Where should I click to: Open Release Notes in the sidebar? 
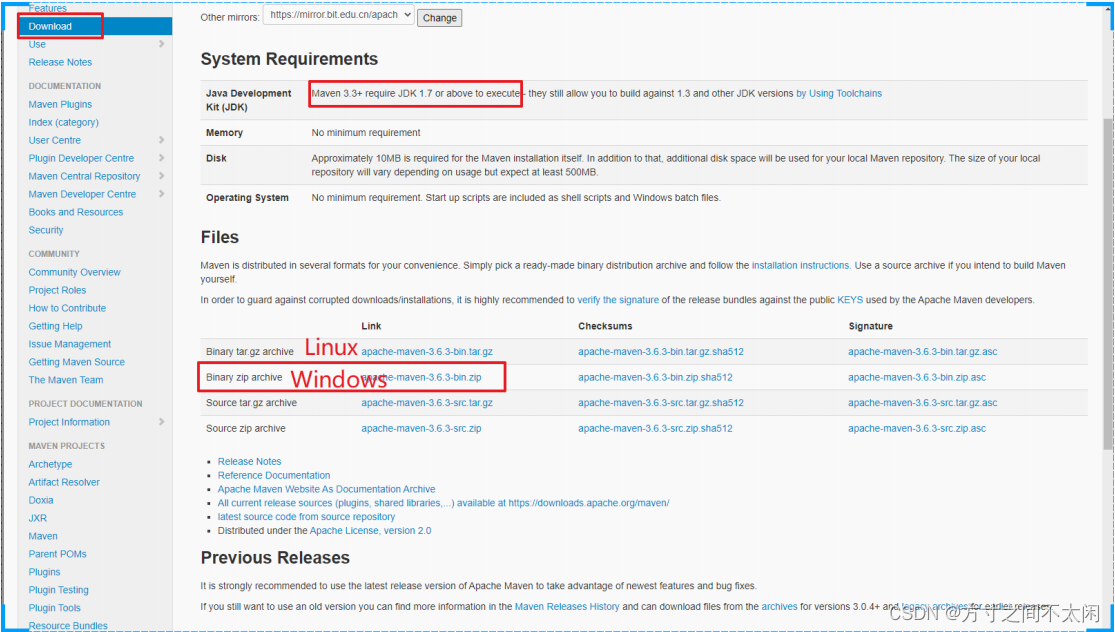pos(60,62)
